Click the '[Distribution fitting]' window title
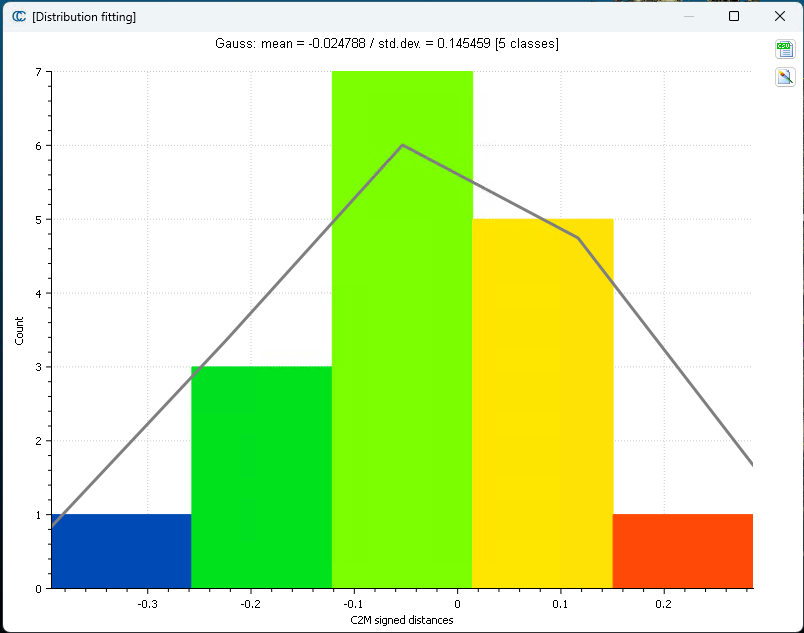The image size is (804, 633). pos(84,17)
